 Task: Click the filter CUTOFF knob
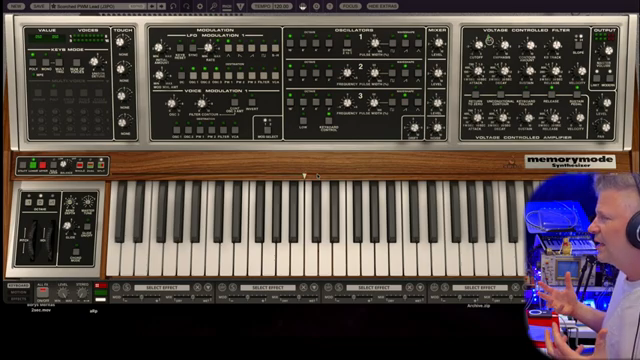click(x=477, y=45)
